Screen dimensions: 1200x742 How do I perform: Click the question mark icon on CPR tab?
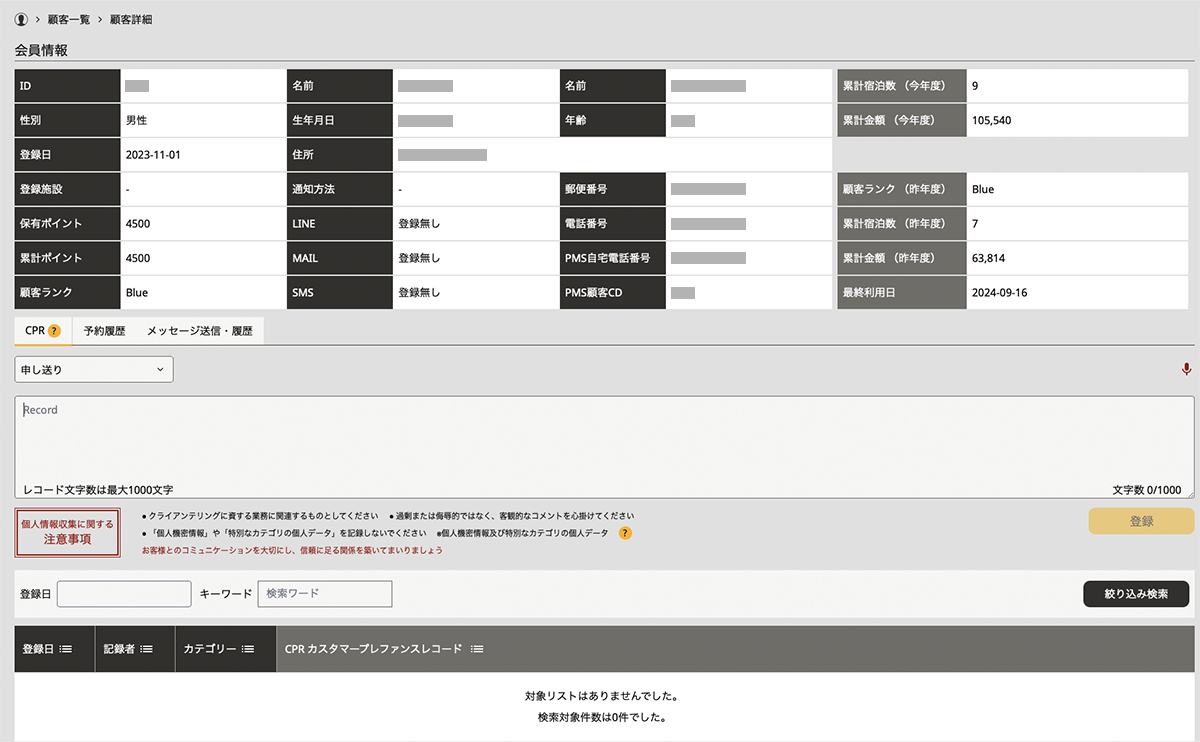(x=54, y=331)
